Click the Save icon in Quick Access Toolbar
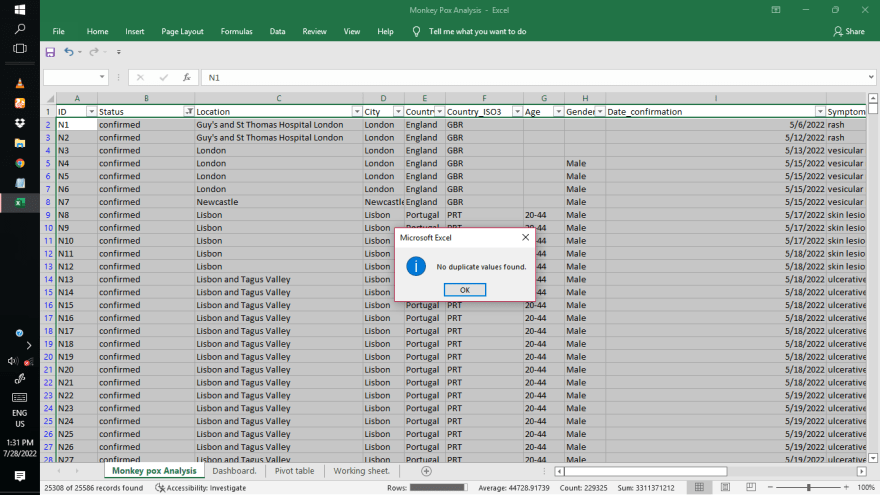This screenshot has width=880, height=495. coord(51,52)
